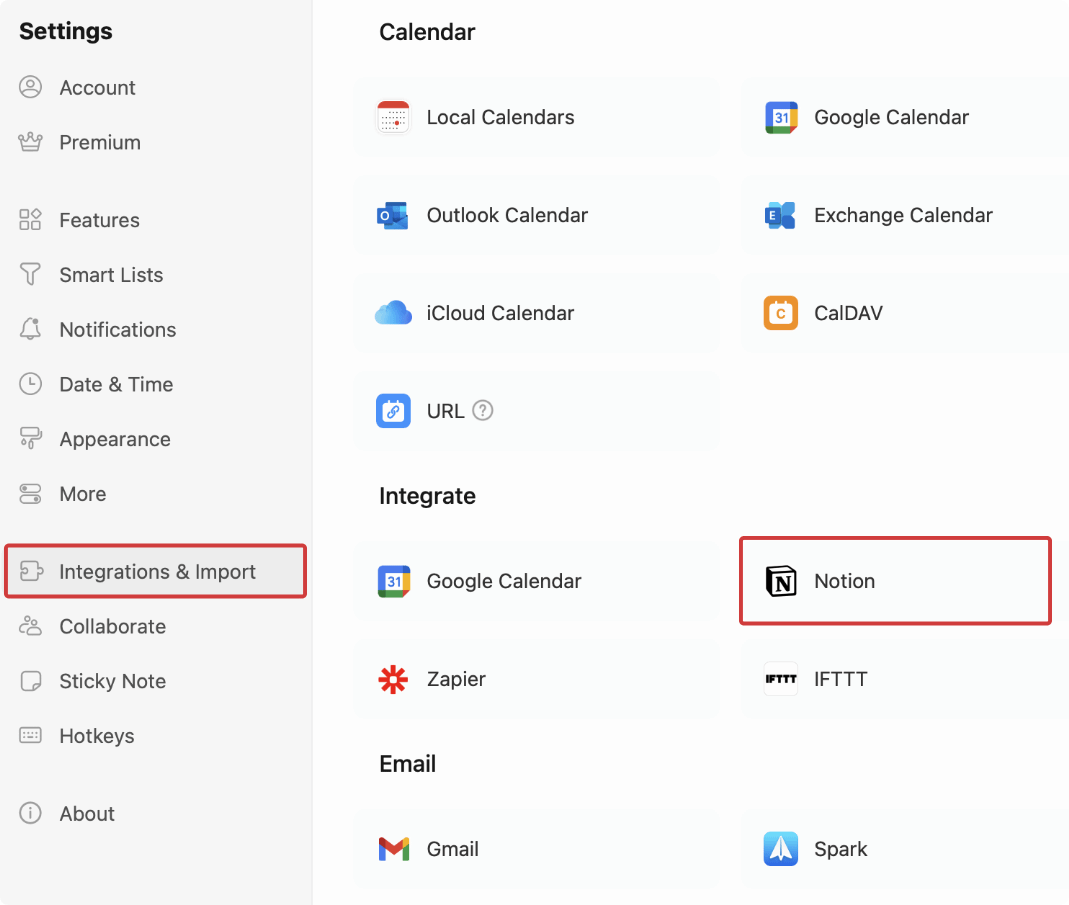Click the iCloud Calendar cloud icon
Image resolution: width=1069 pixels, height=905 pixels.
coord(393,313)
